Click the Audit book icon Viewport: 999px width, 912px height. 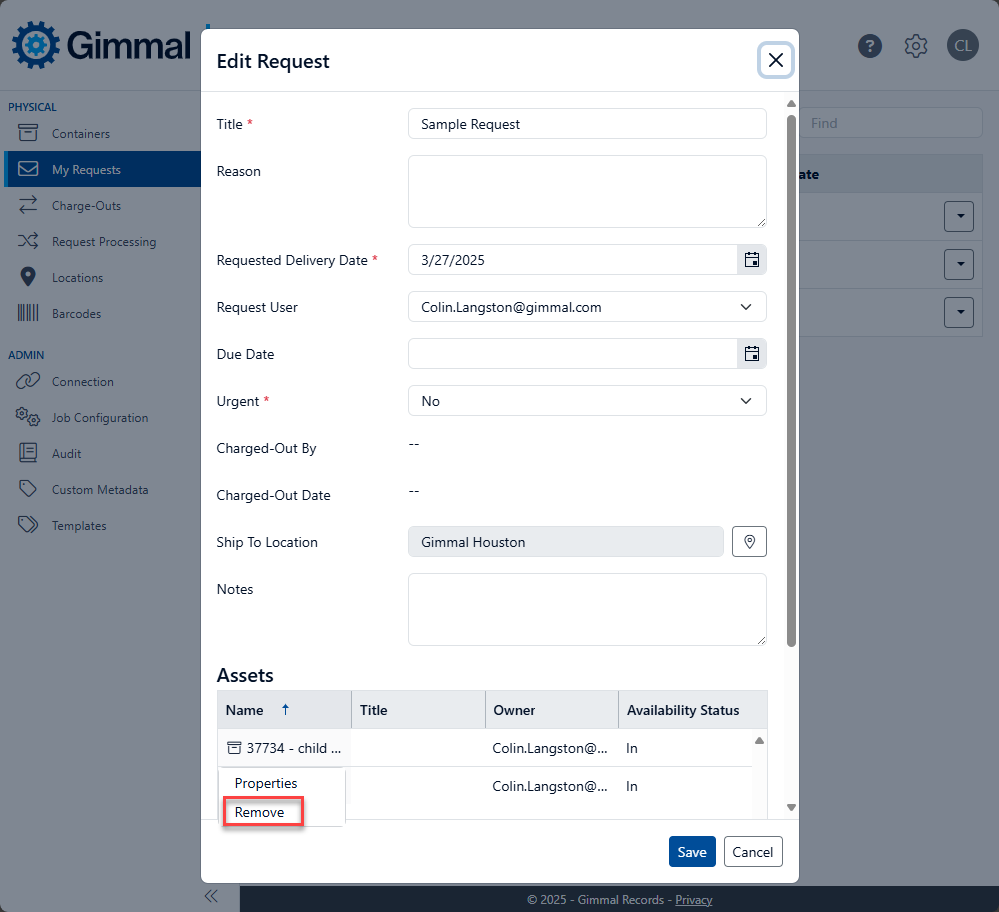27,452
